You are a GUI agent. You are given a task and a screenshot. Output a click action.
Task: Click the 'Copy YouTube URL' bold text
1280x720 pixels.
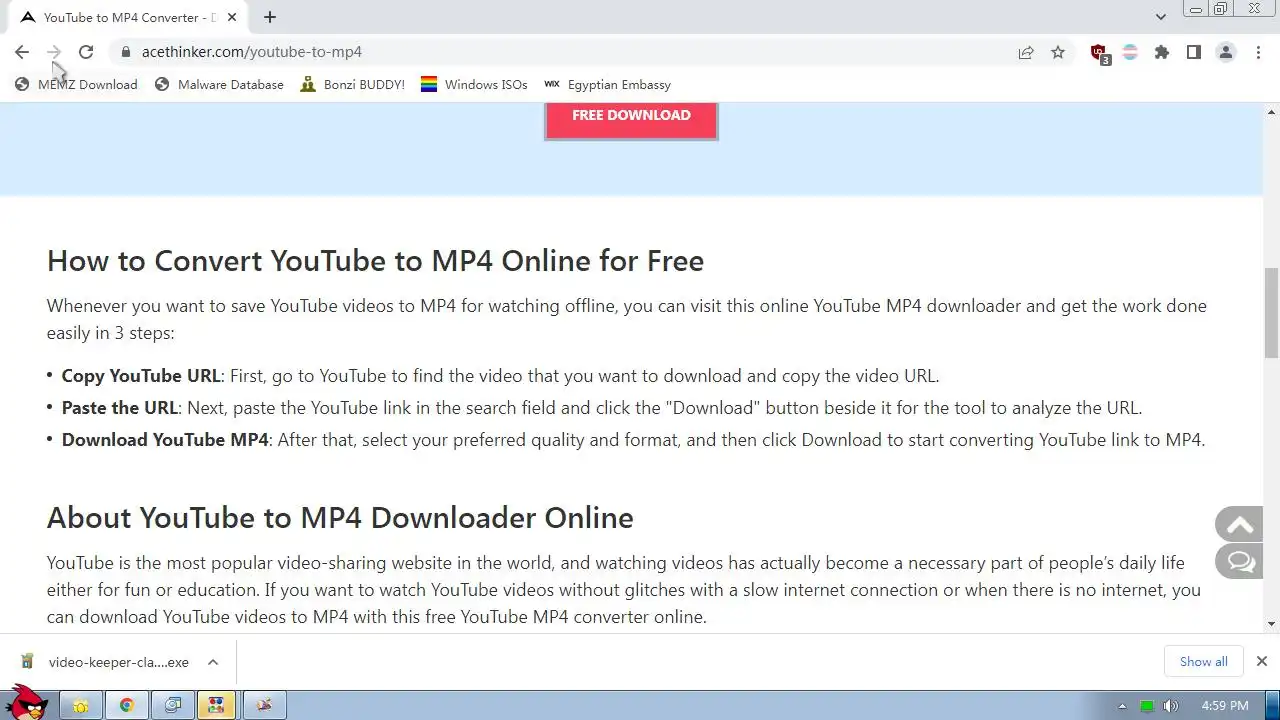coord(141,376)
